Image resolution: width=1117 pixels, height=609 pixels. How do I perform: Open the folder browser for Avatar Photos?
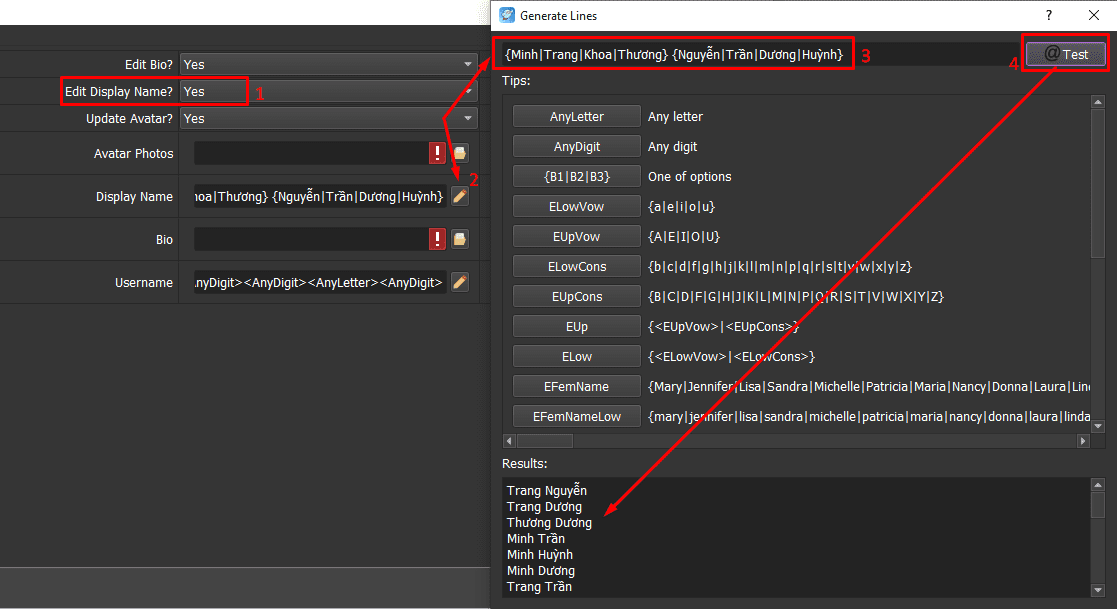point(461,153)
